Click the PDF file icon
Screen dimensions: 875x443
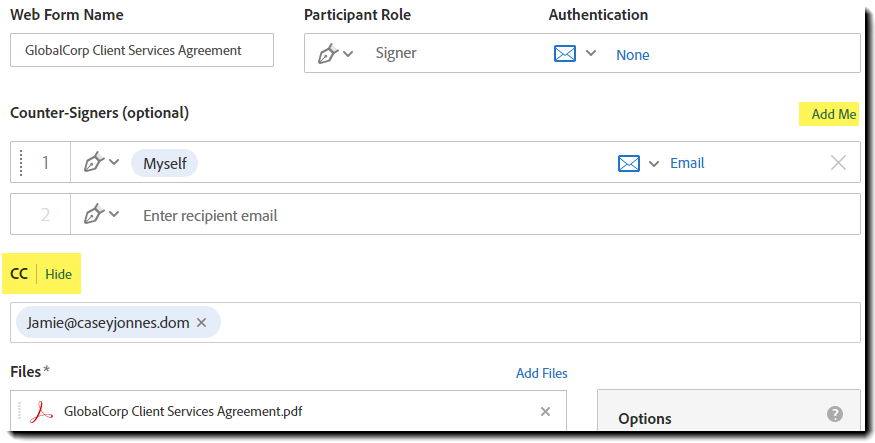[x=41, y=411]
